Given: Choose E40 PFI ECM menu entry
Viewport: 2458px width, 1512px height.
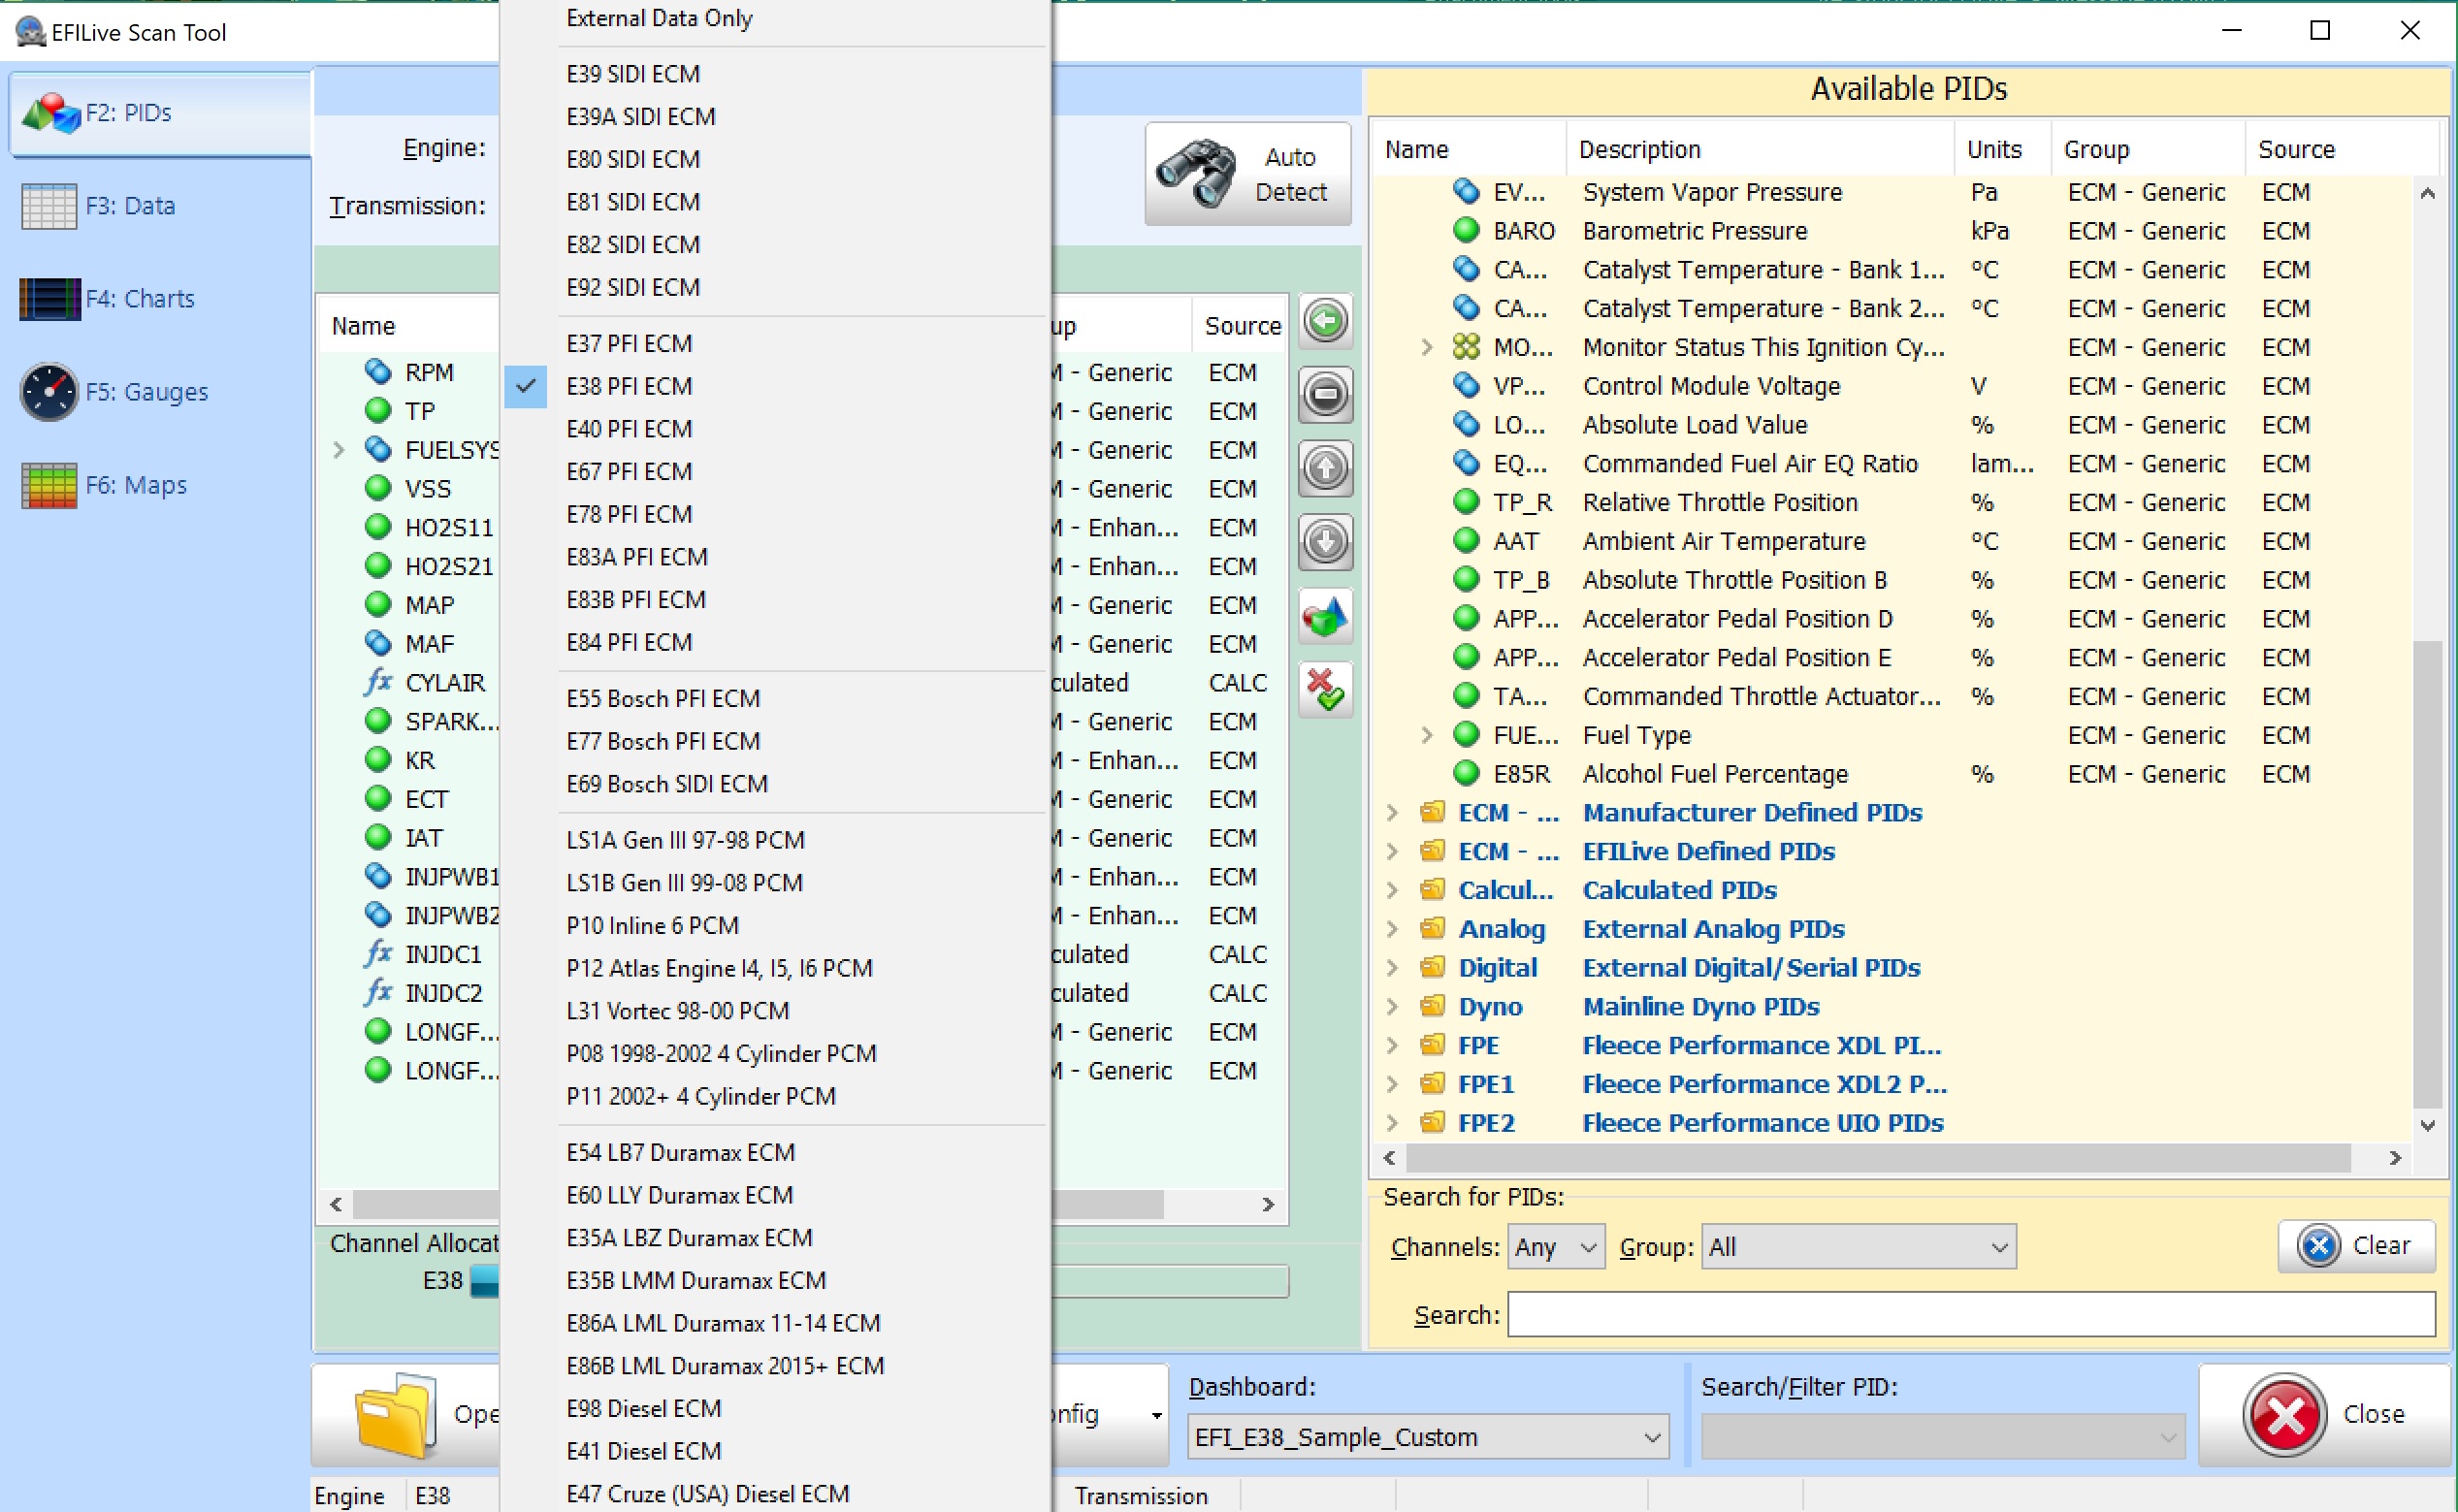Looking at the screenshot, I should tap(775, 429).
